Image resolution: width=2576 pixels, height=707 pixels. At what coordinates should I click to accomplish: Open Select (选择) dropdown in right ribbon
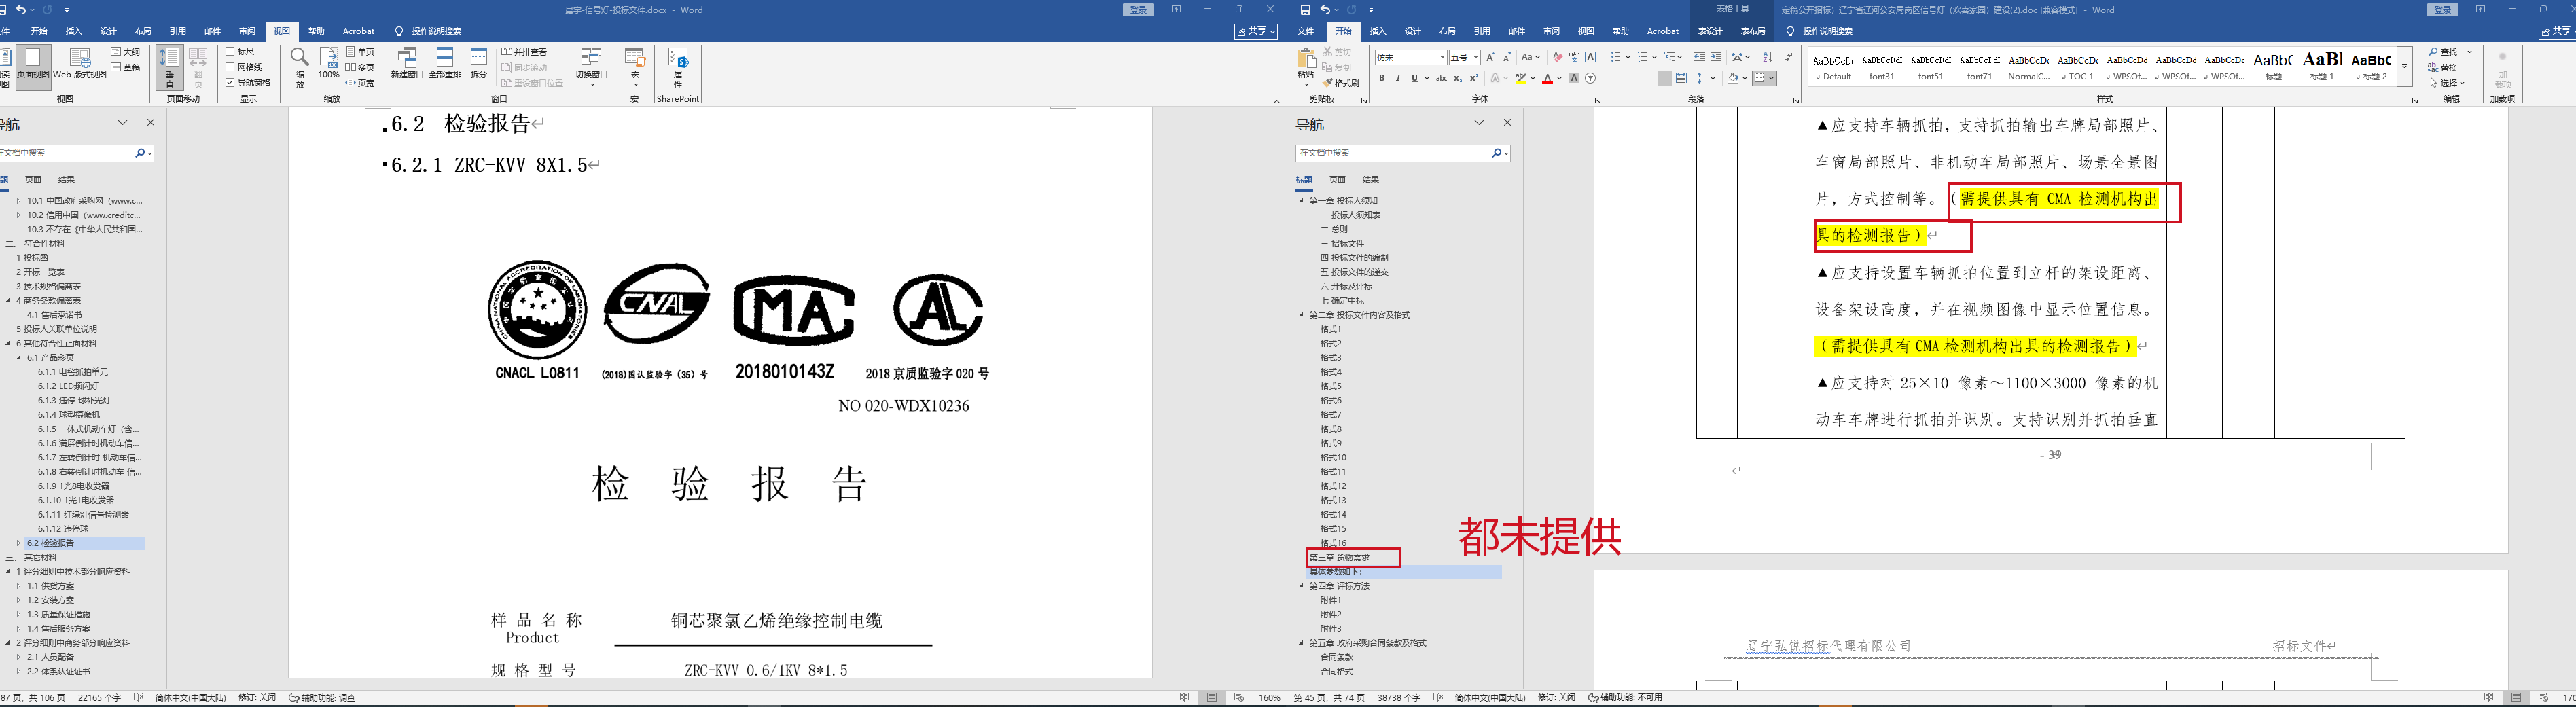point(2447,83)
